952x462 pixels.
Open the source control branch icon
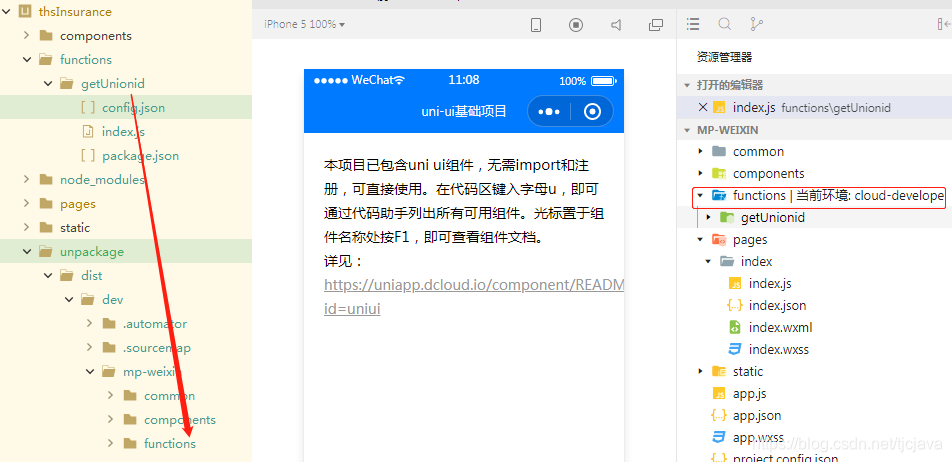[x=756, y=24]
